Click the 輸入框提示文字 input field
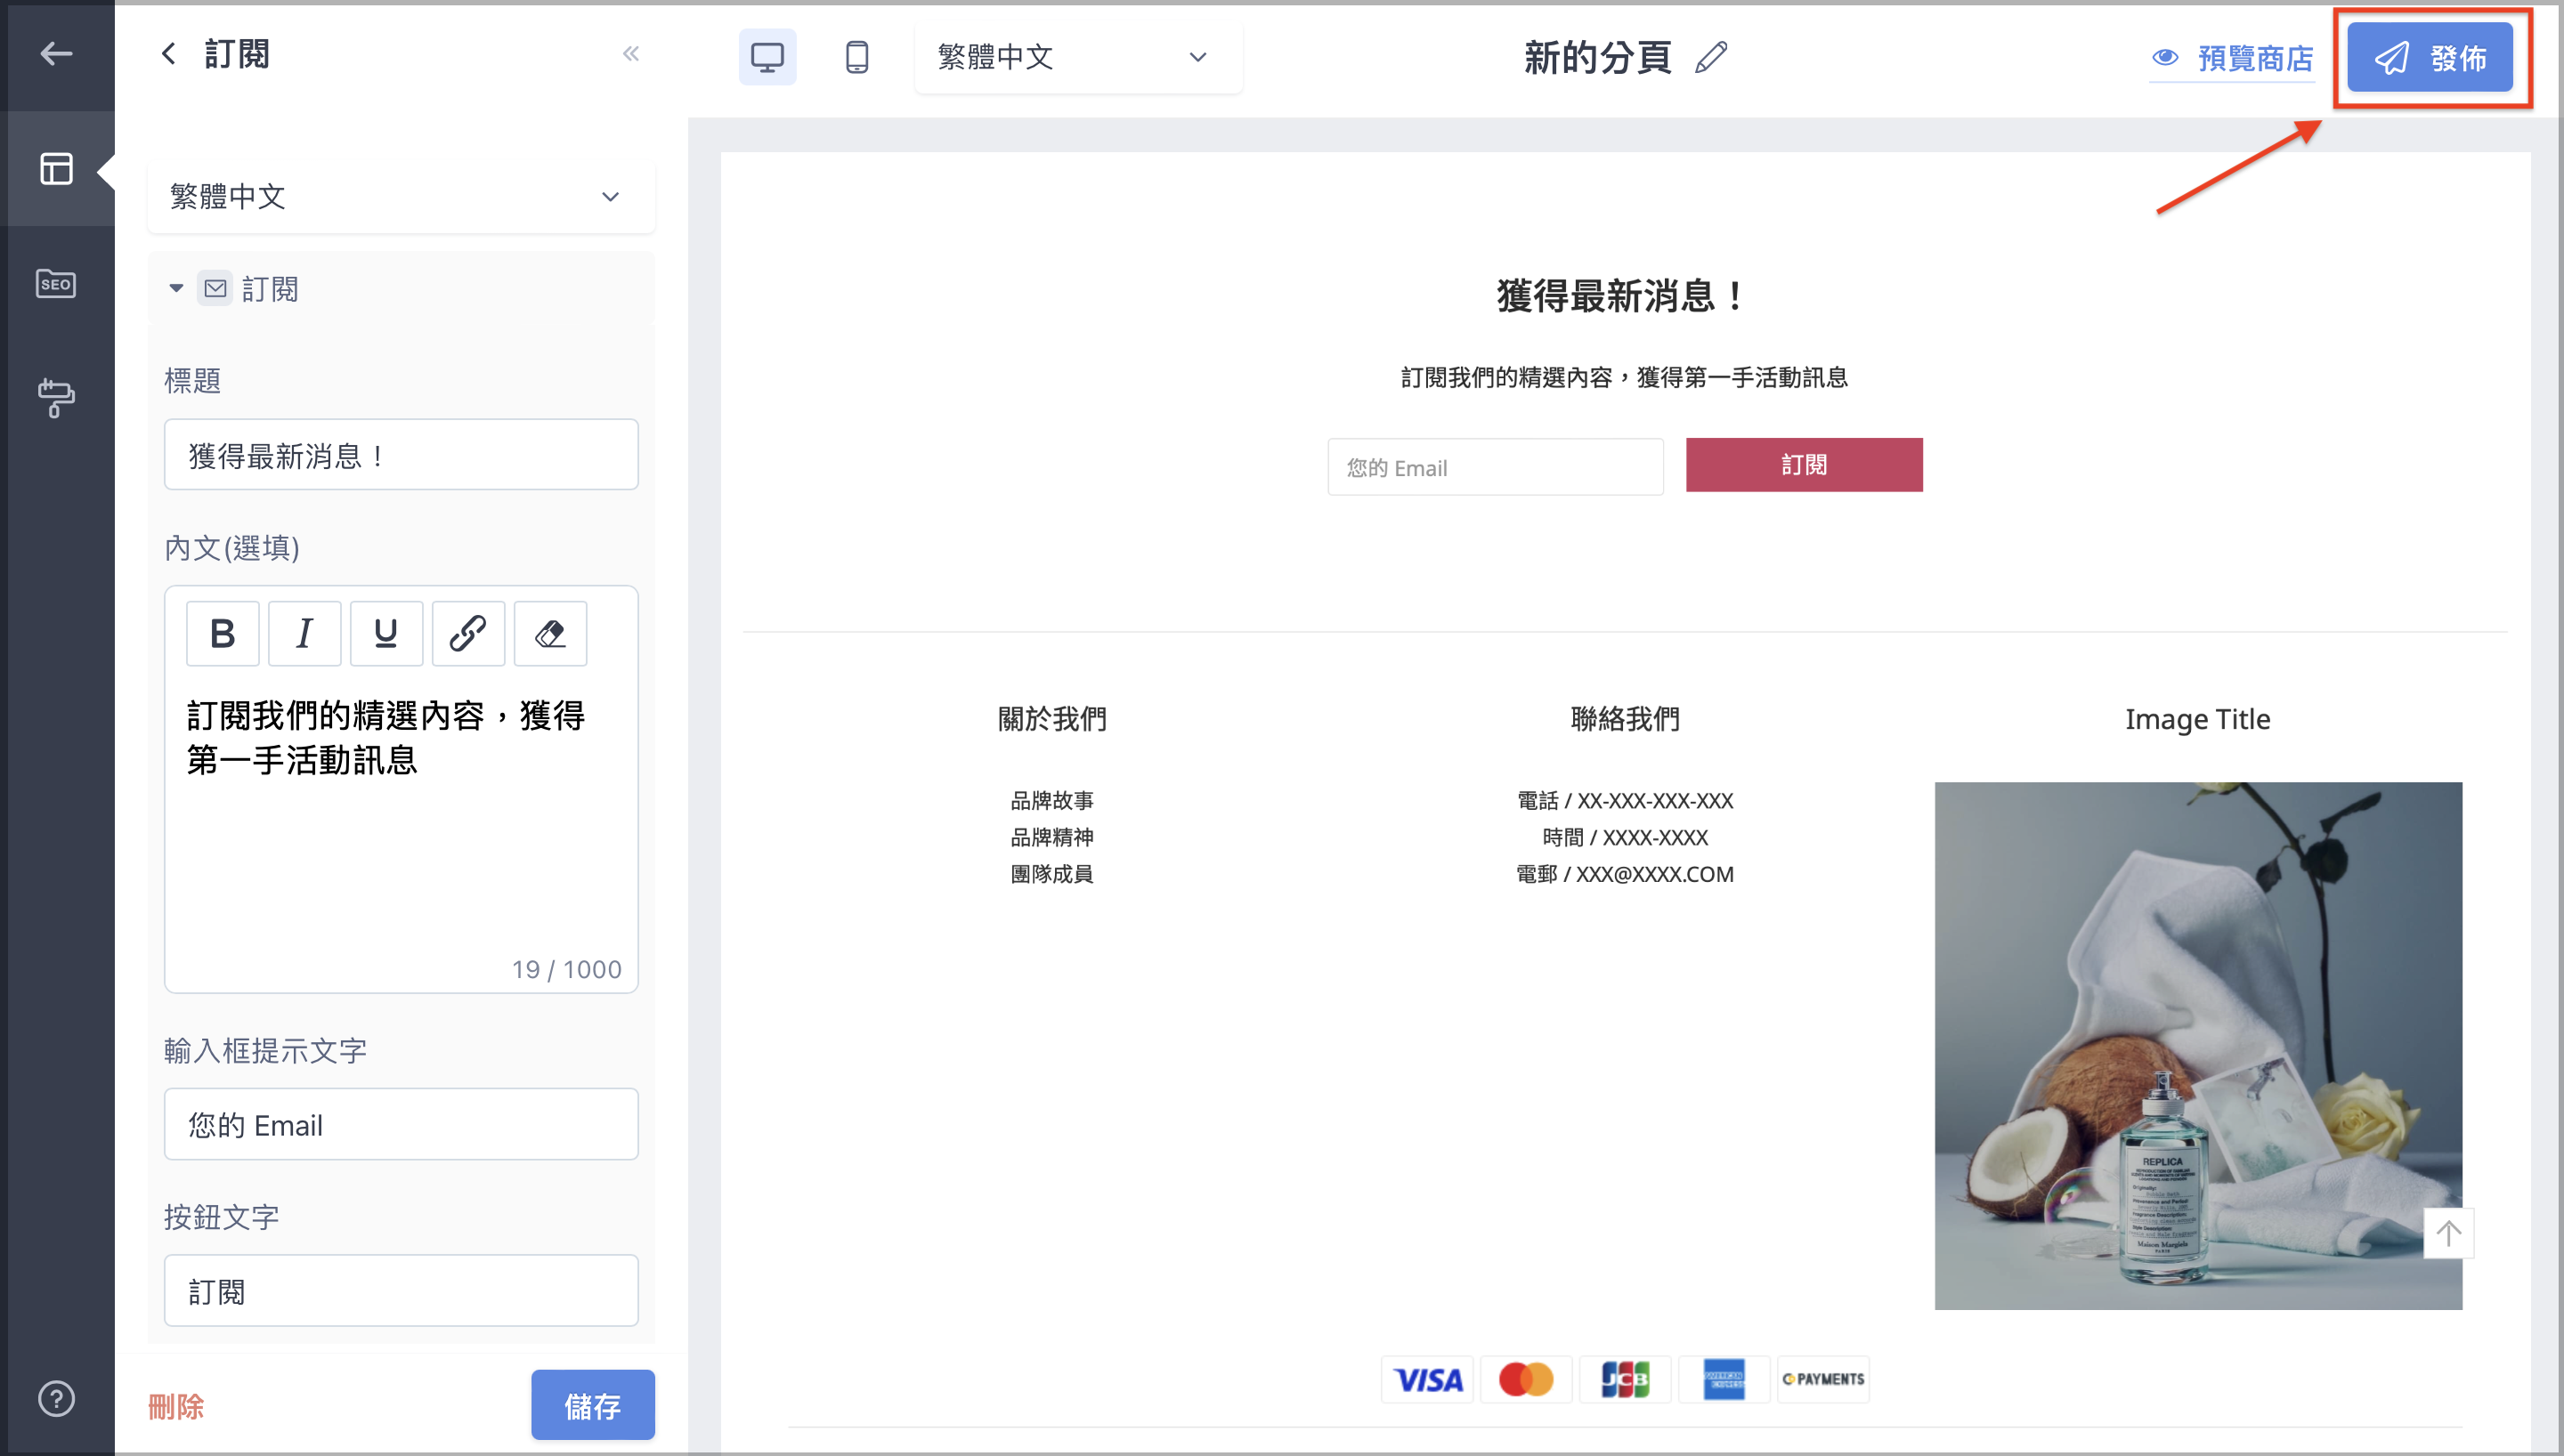Screen dimensions: 2564x1456 tap(401, 1125)
